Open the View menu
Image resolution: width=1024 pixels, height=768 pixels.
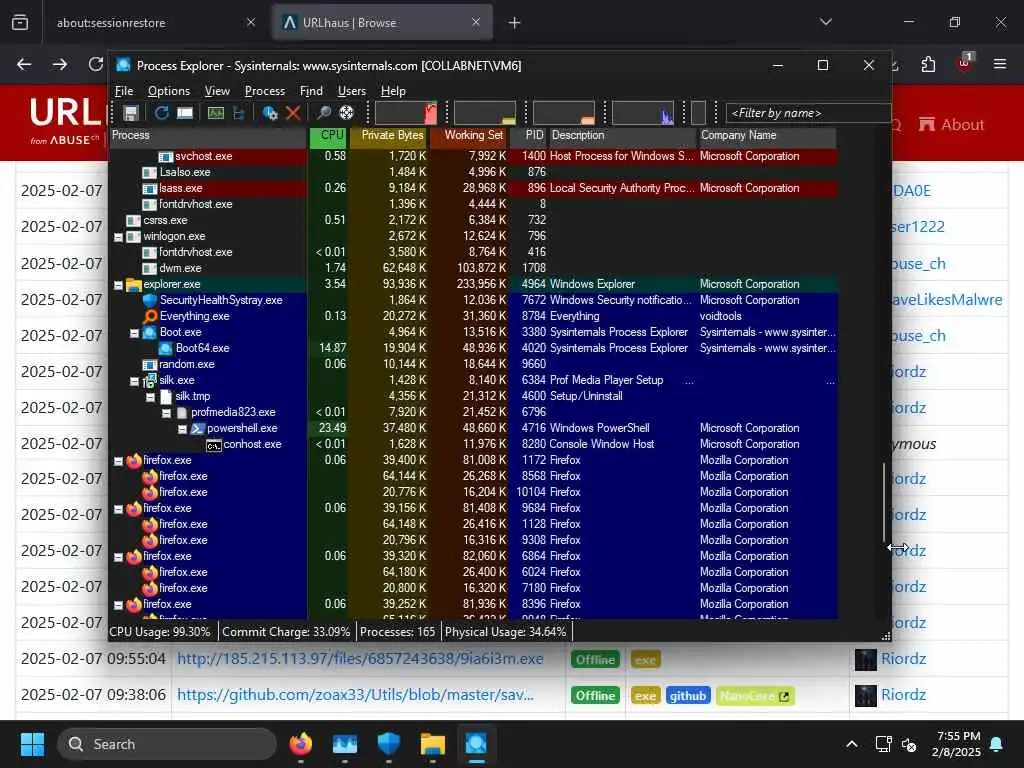point(217,91)
